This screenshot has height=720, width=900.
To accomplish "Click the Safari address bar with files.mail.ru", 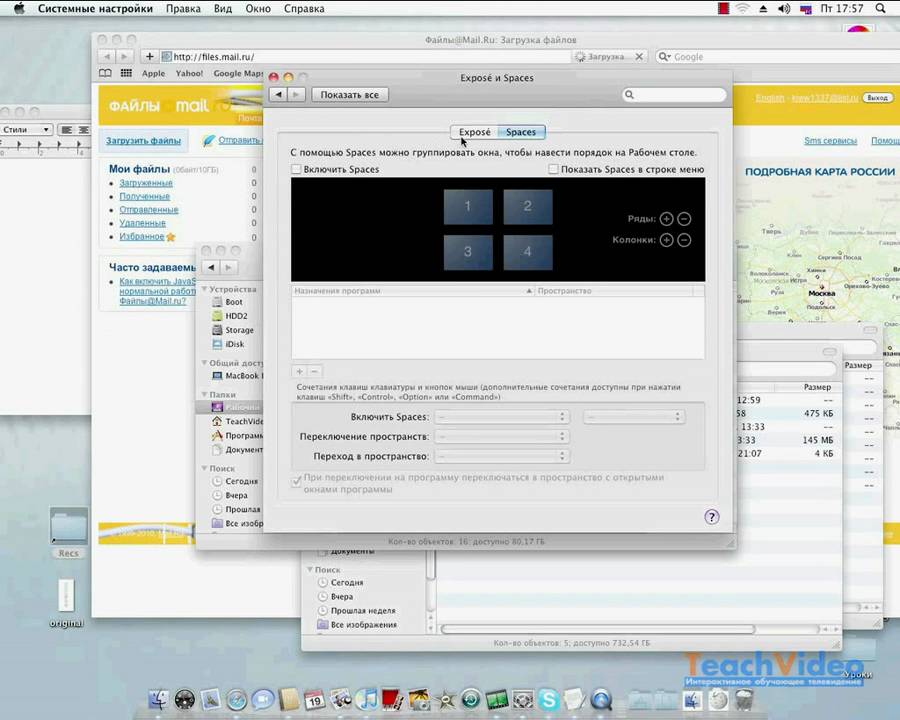I will pos(366,56).
